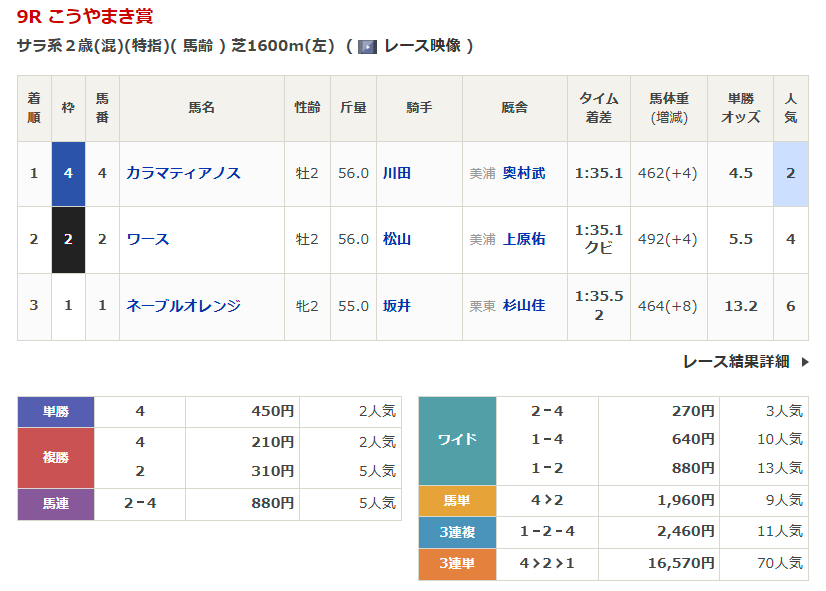Click the highlighted popularity cell for first place
The image size is (826, 591).
click(790, 173)
